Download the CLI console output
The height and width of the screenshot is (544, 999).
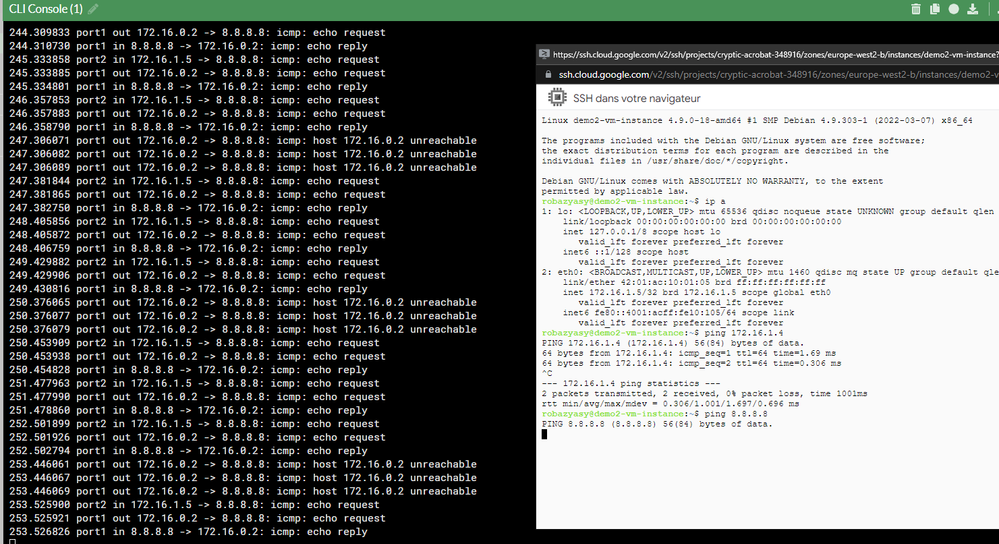pyautogui.click(x=973, y=9)
